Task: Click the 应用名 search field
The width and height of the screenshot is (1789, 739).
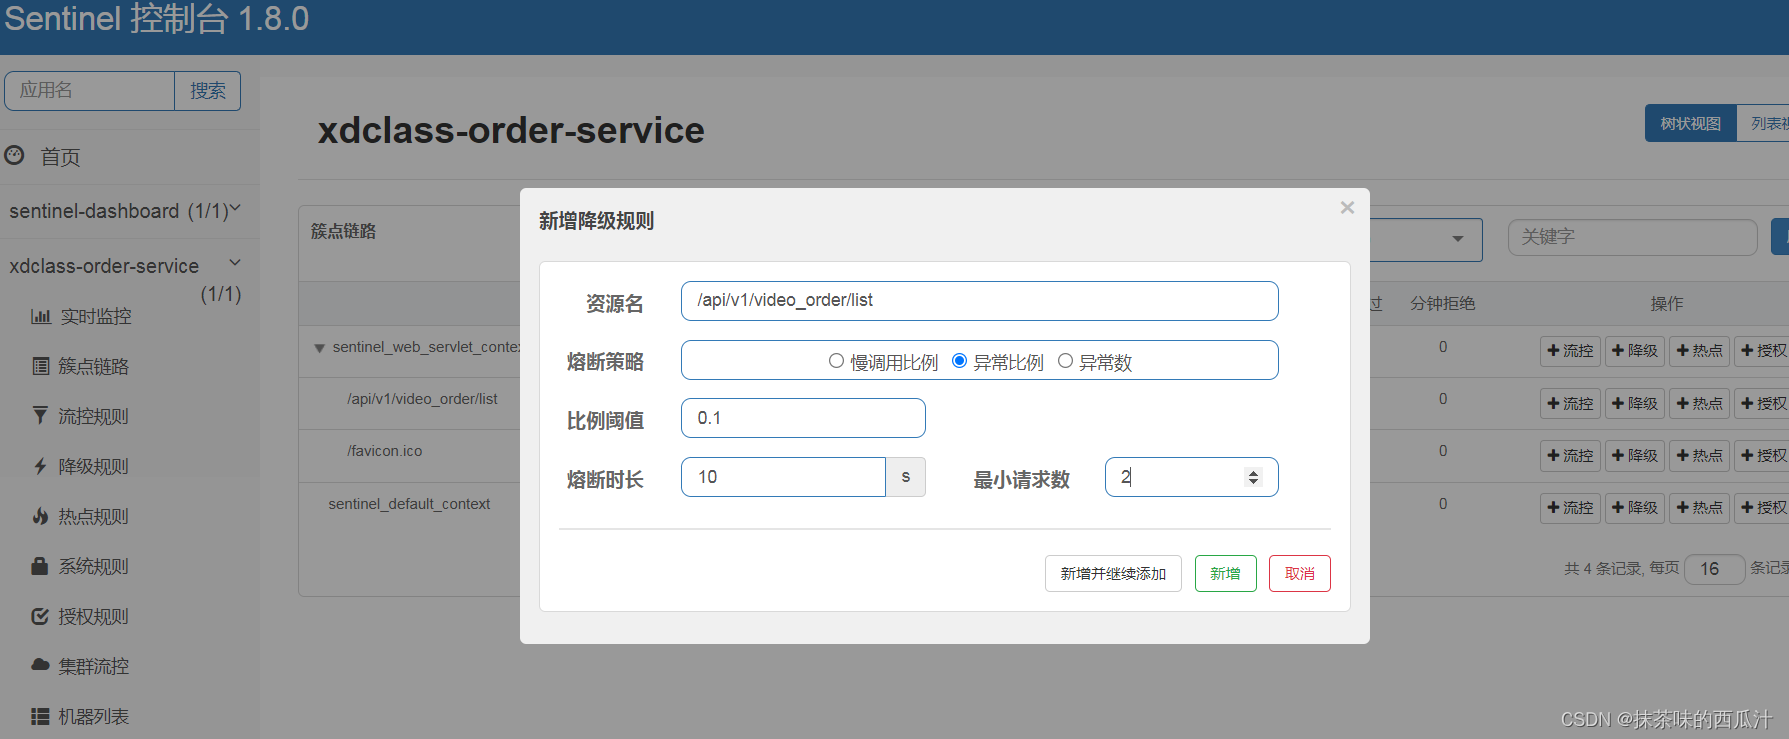Action: (x=90, y=91)
